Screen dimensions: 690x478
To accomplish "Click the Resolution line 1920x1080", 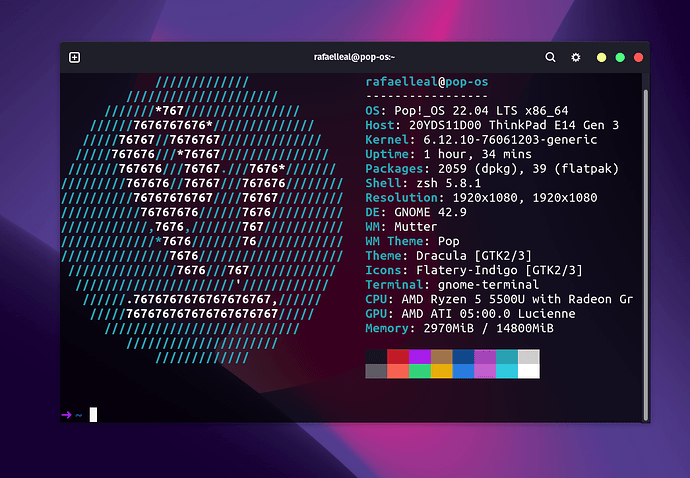I will (481, 198).
